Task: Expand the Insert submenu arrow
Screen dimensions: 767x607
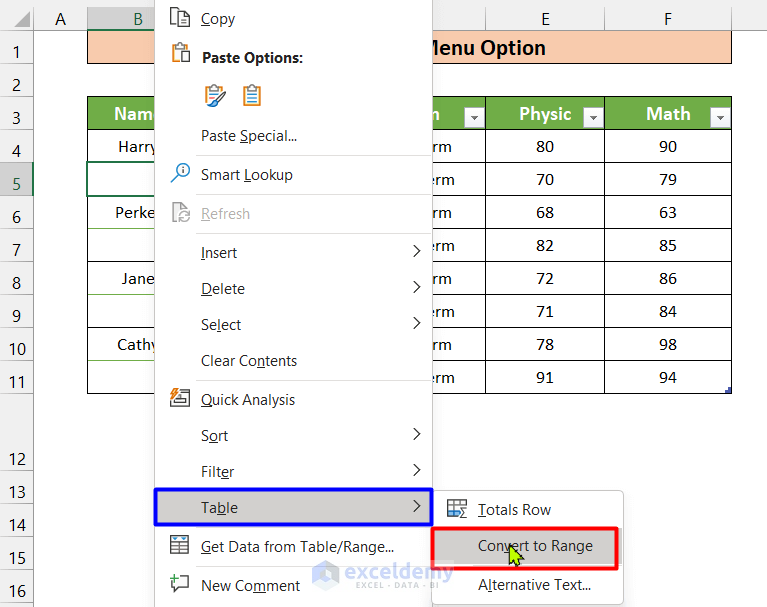Action: [416, 253]
